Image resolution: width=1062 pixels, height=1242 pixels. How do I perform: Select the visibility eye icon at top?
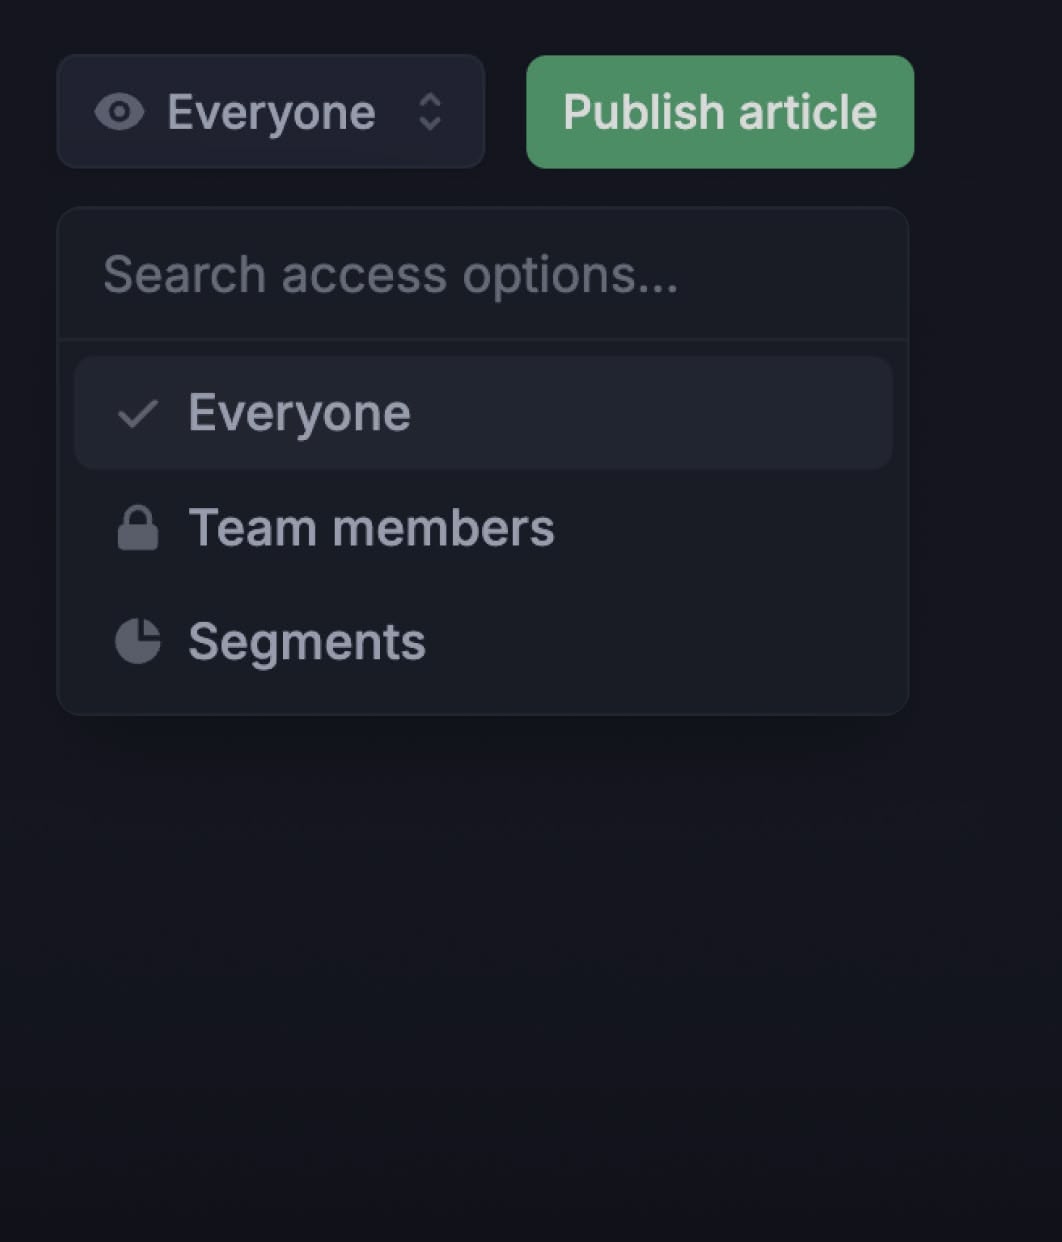tap(119, 112)
